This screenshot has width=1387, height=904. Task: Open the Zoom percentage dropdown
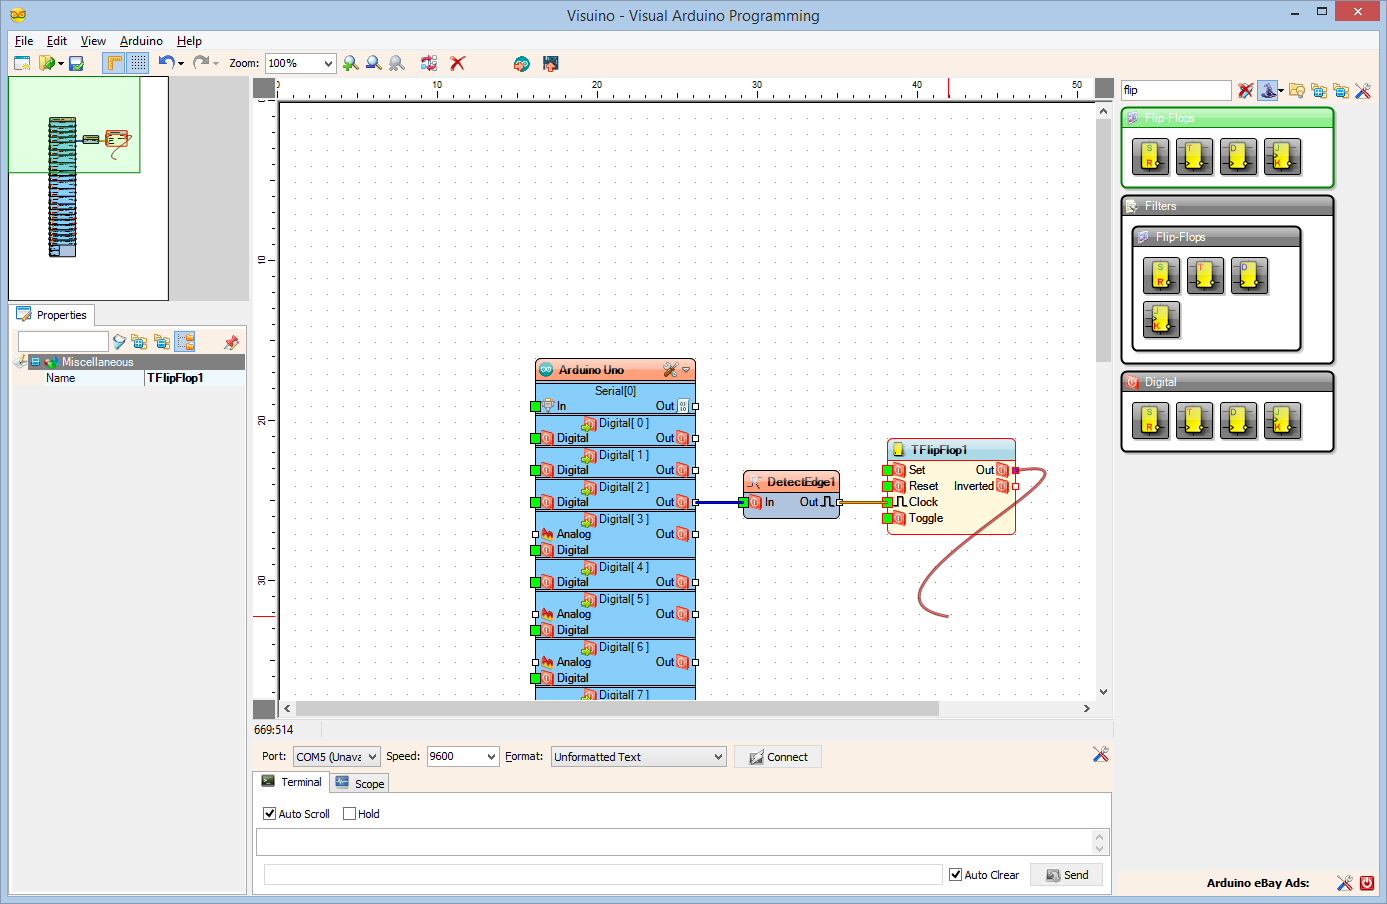327,62
